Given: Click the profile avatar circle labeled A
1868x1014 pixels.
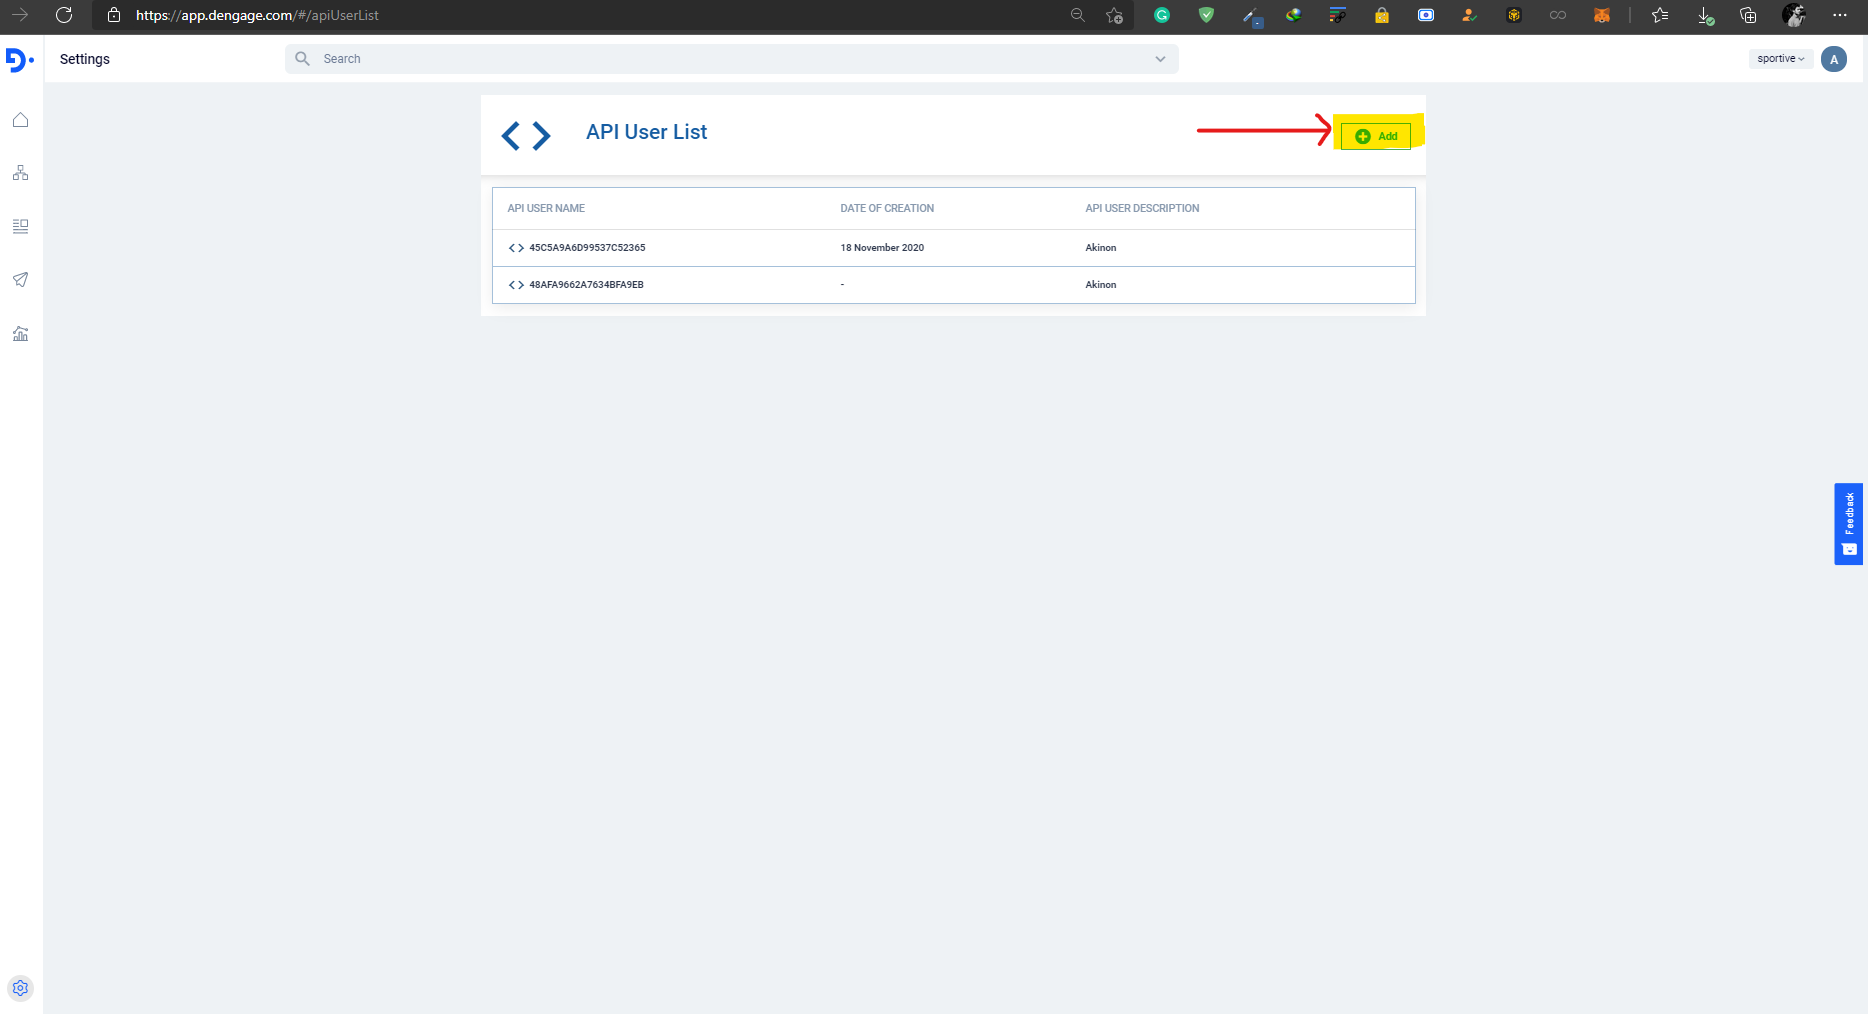Looking at the screenshot, I should coord(1834,59).
